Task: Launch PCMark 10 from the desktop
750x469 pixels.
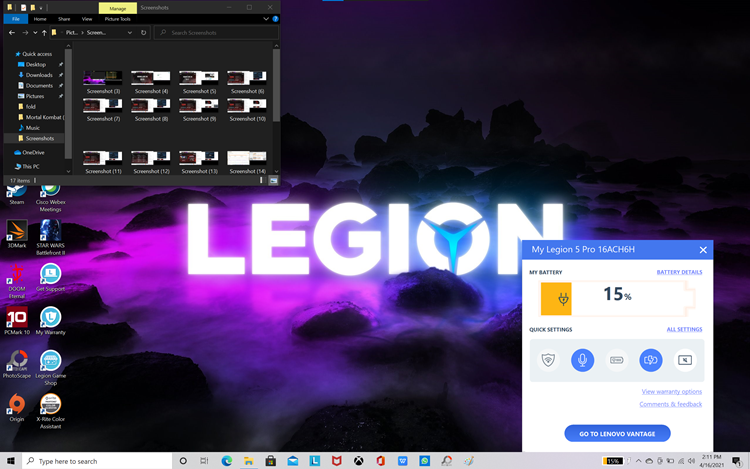Action: click(x=17, y=321)
